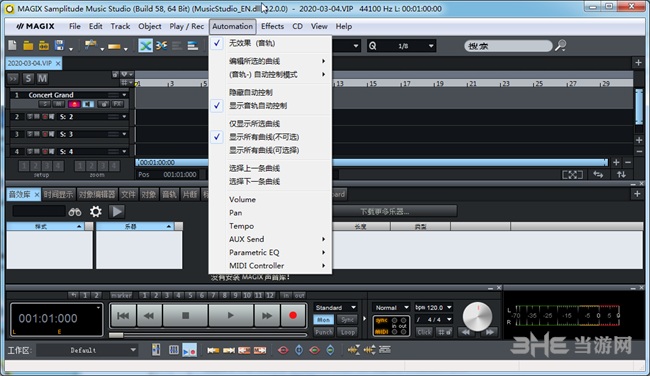
Task: Select 隐藏自动控制 menu entry
Action: click(270, 92)
